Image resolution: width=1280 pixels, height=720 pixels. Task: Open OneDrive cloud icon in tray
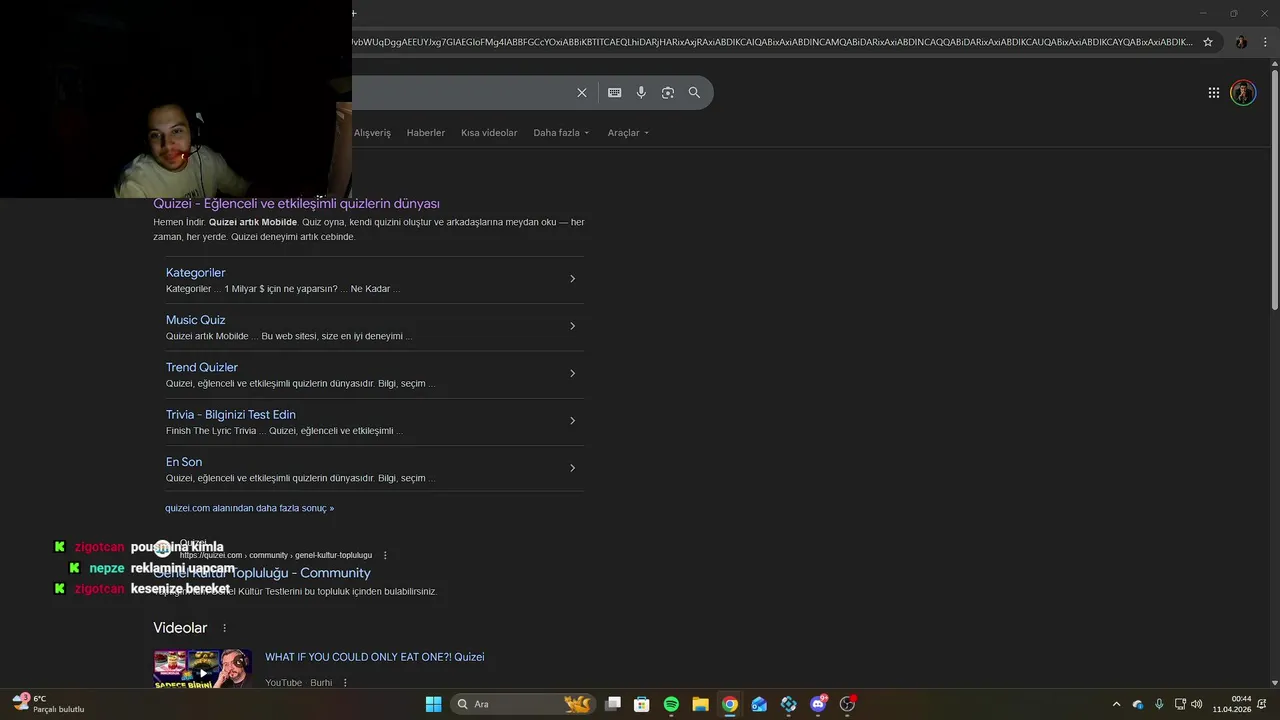(1138, 704)
